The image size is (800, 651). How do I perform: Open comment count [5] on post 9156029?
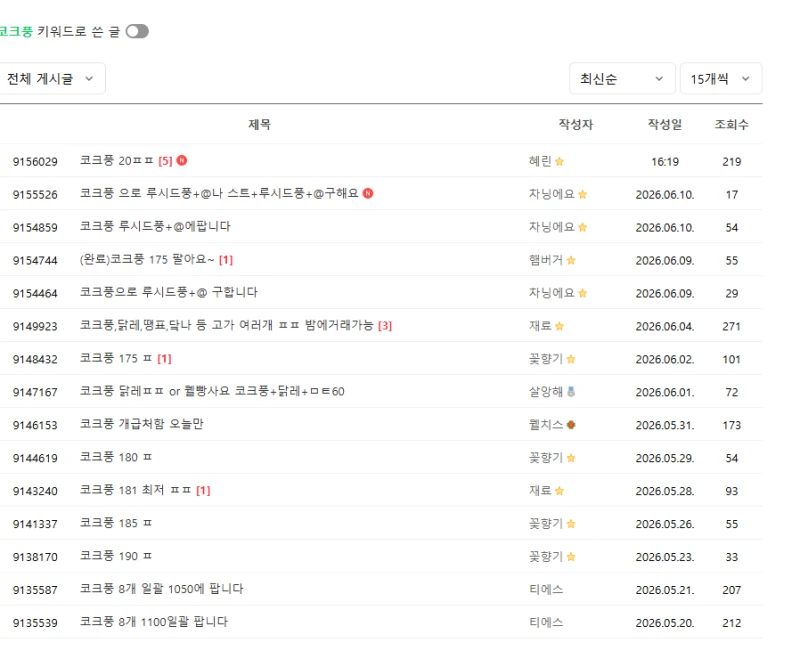[165, 161]
